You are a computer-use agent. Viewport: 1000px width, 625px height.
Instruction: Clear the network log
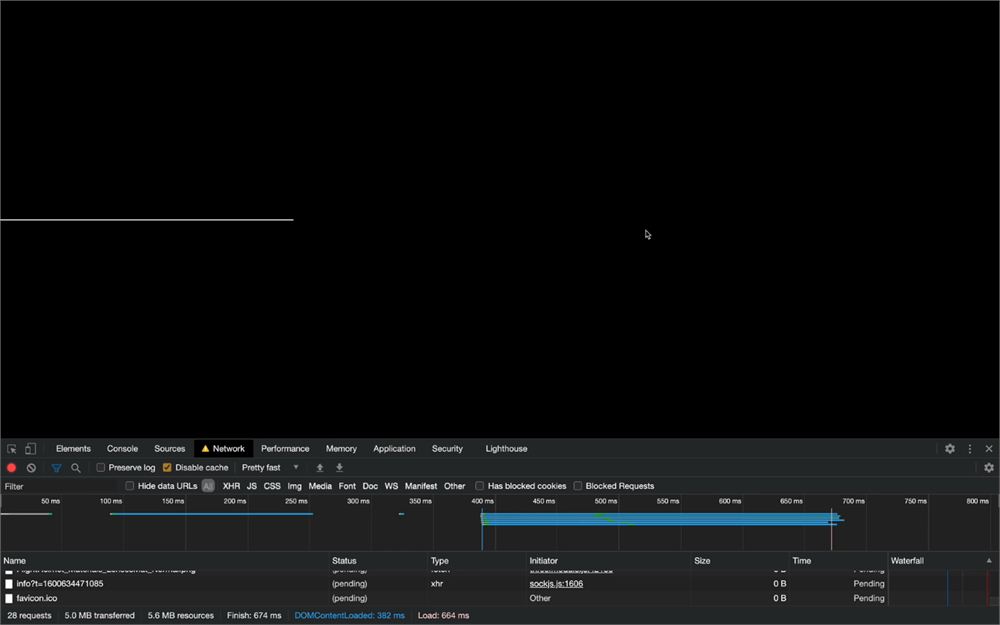[x=31, y=467]
